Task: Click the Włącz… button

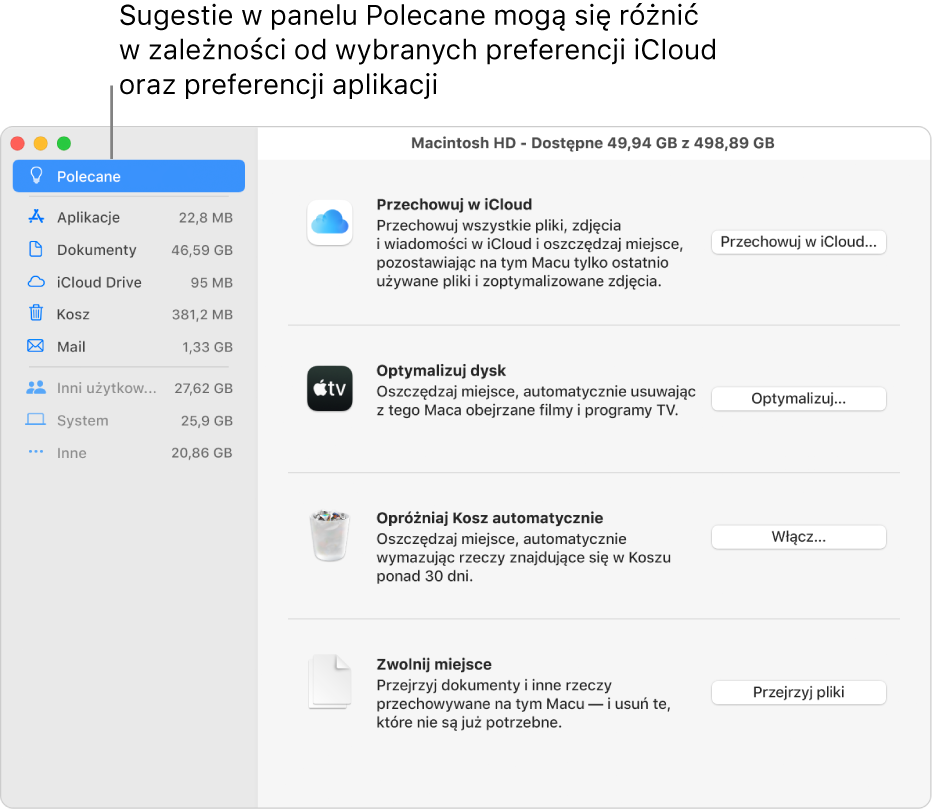Action: click(798, 537)
